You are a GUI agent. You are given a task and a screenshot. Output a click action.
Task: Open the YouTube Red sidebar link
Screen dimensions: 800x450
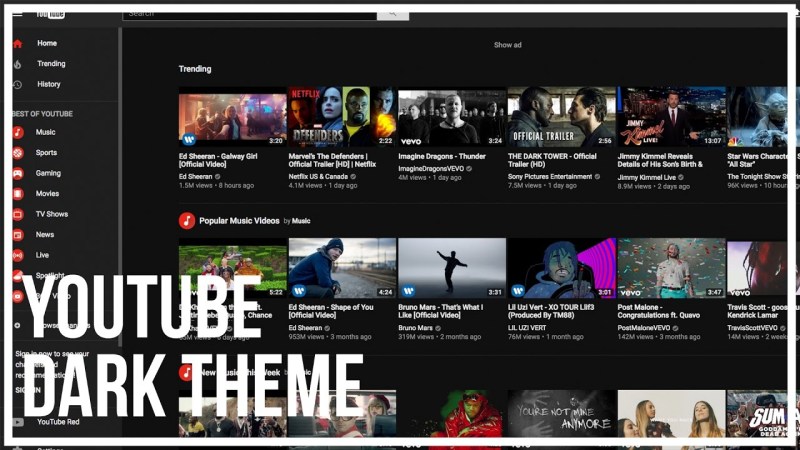[x=58, y=422]
